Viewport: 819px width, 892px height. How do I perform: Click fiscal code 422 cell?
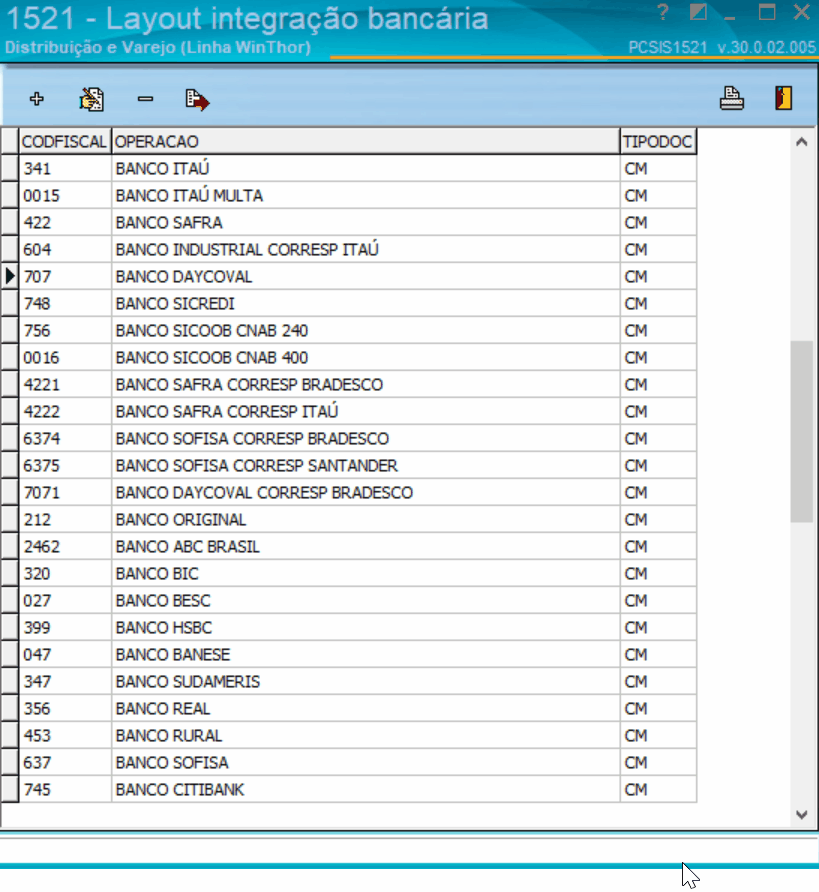tap(65, 222)
